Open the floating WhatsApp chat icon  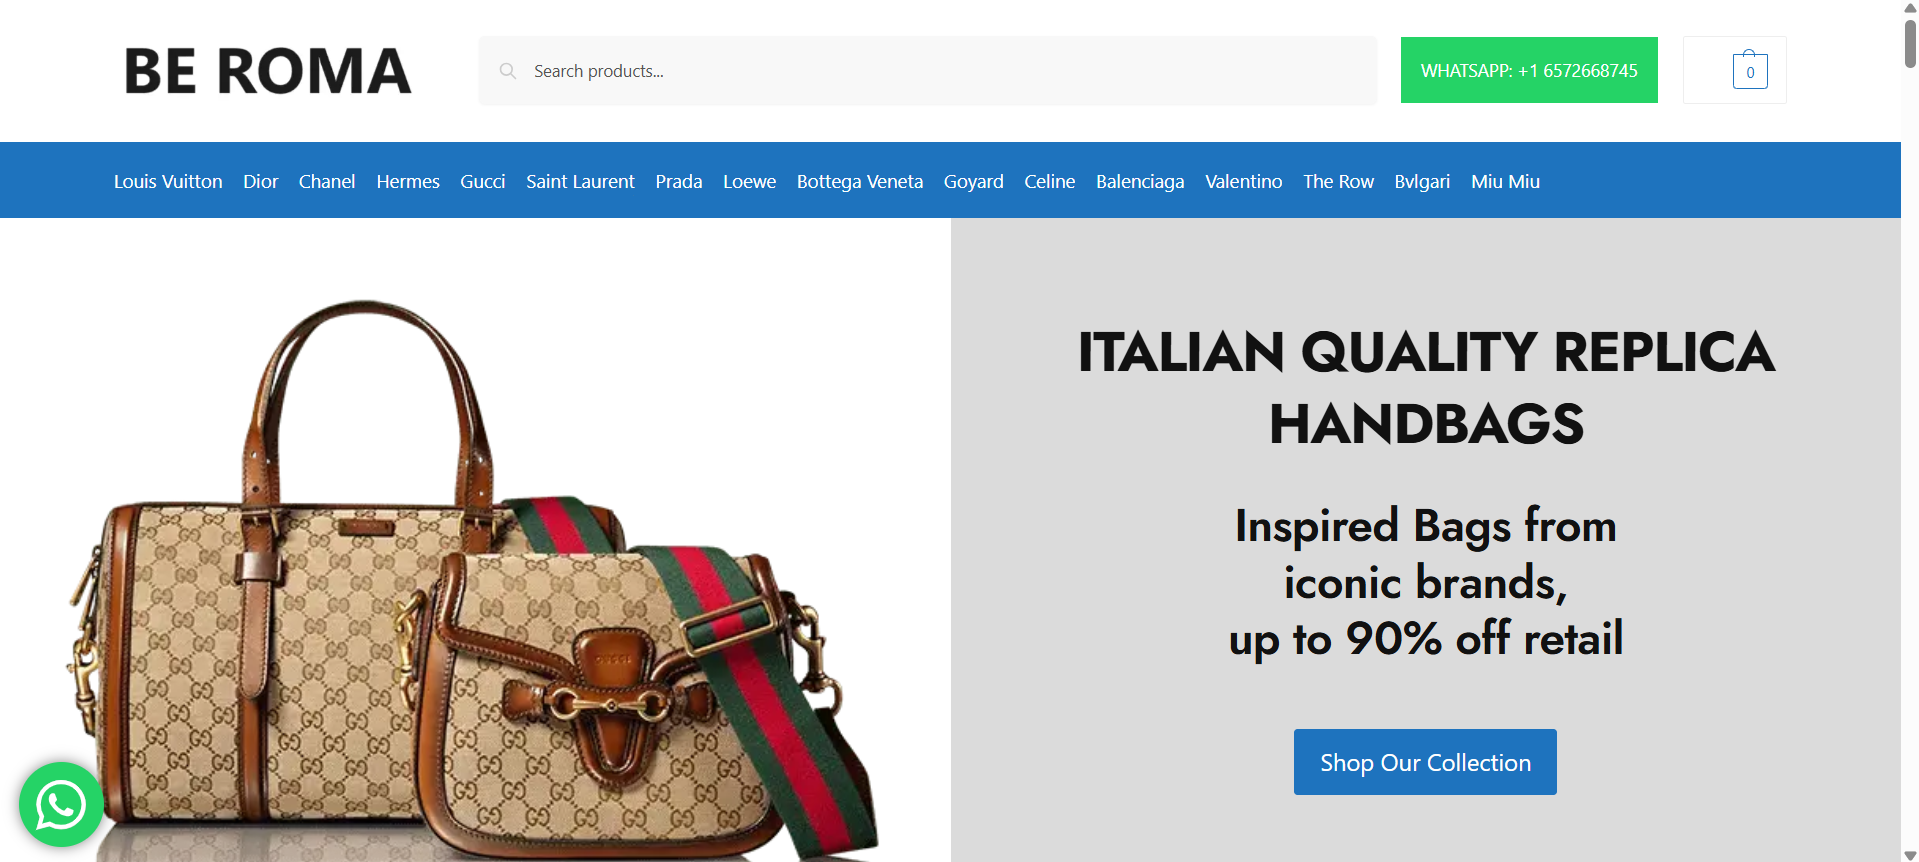[x=61, y=805]
